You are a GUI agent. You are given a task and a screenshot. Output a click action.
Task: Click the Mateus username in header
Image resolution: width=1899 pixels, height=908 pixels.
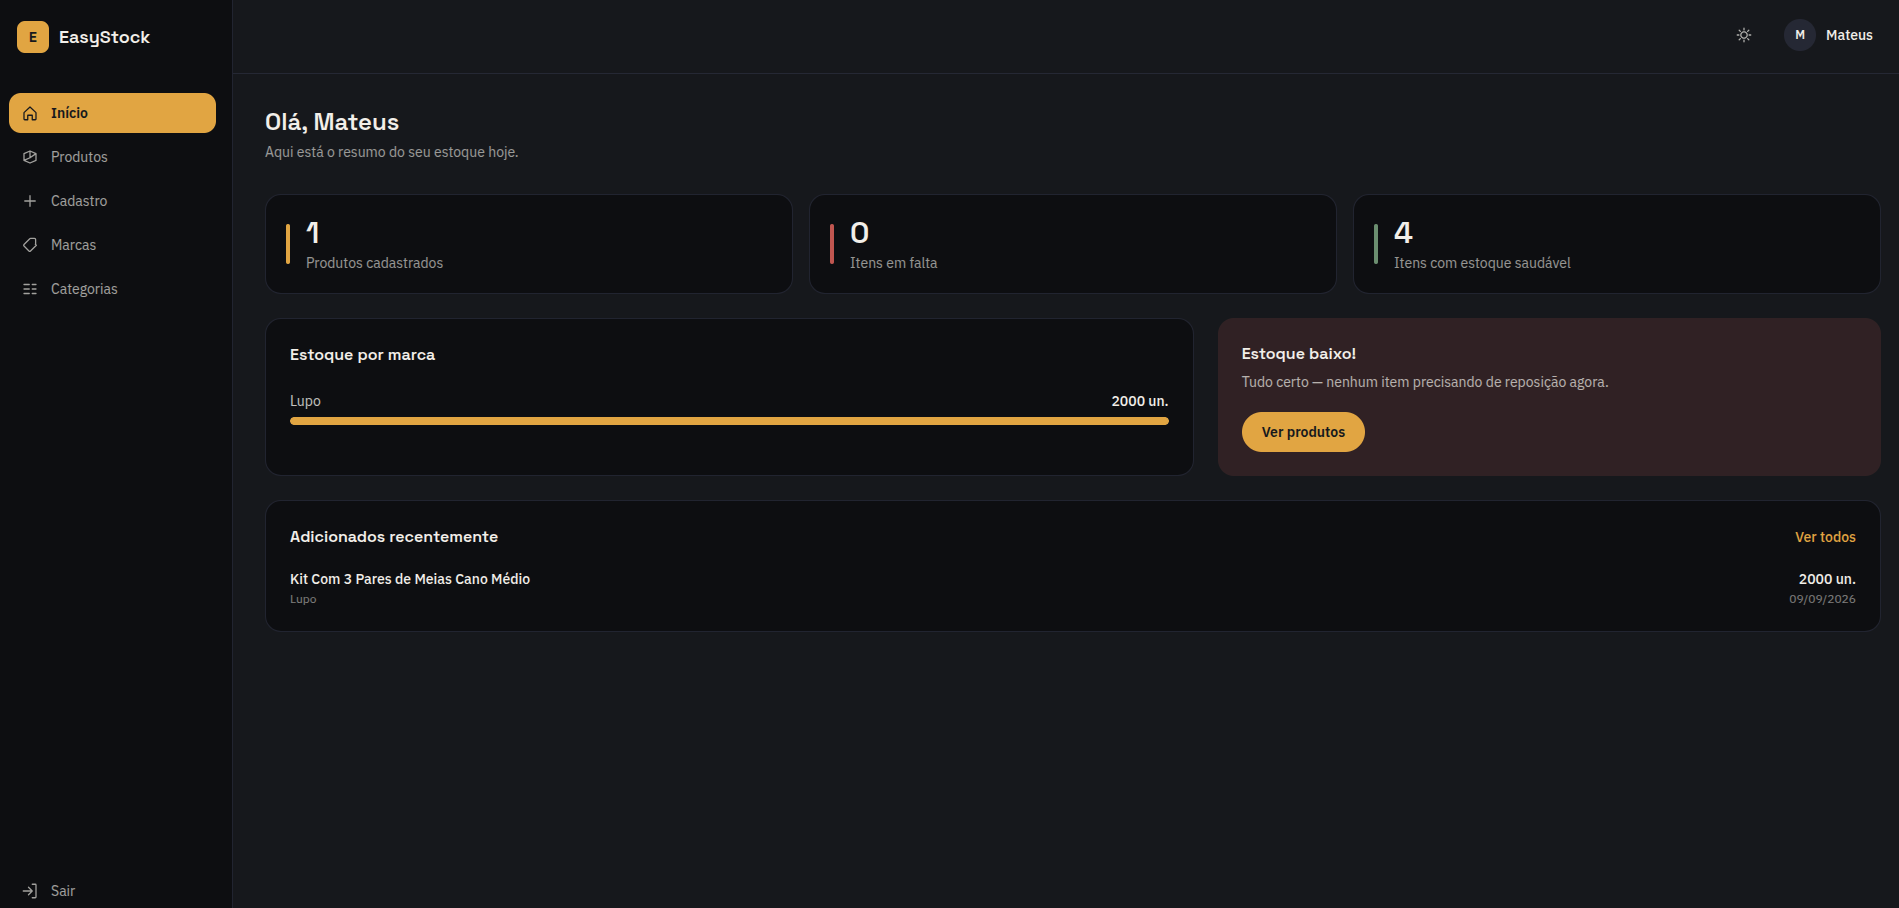(1849, 35)
